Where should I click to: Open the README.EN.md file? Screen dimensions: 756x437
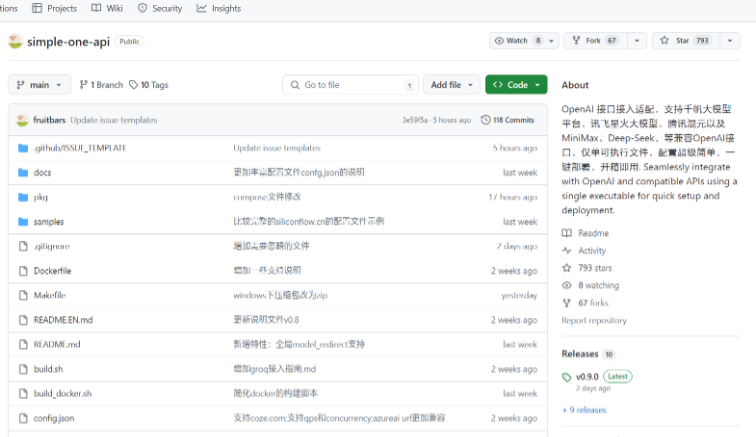click(63, 320)
